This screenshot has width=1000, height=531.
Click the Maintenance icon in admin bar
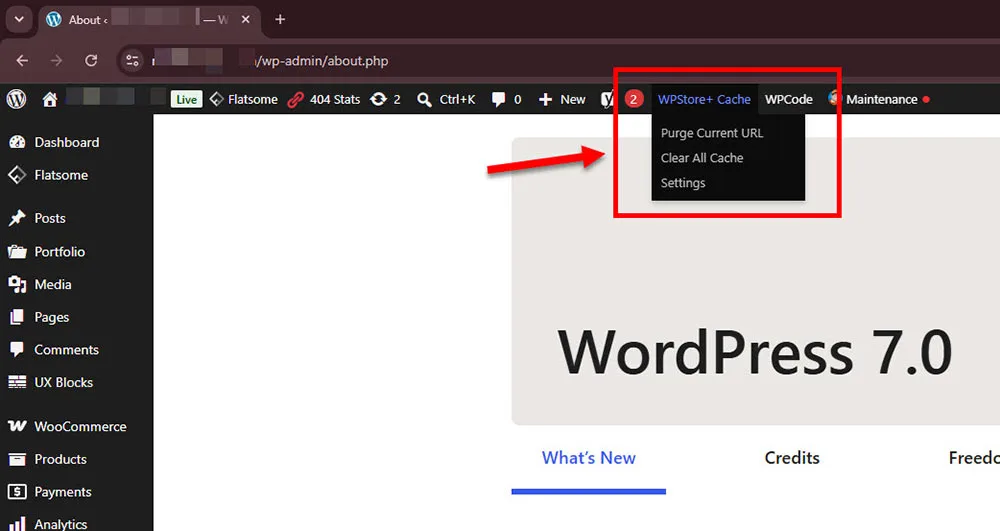pyautogui.click(x=834, y=98)
